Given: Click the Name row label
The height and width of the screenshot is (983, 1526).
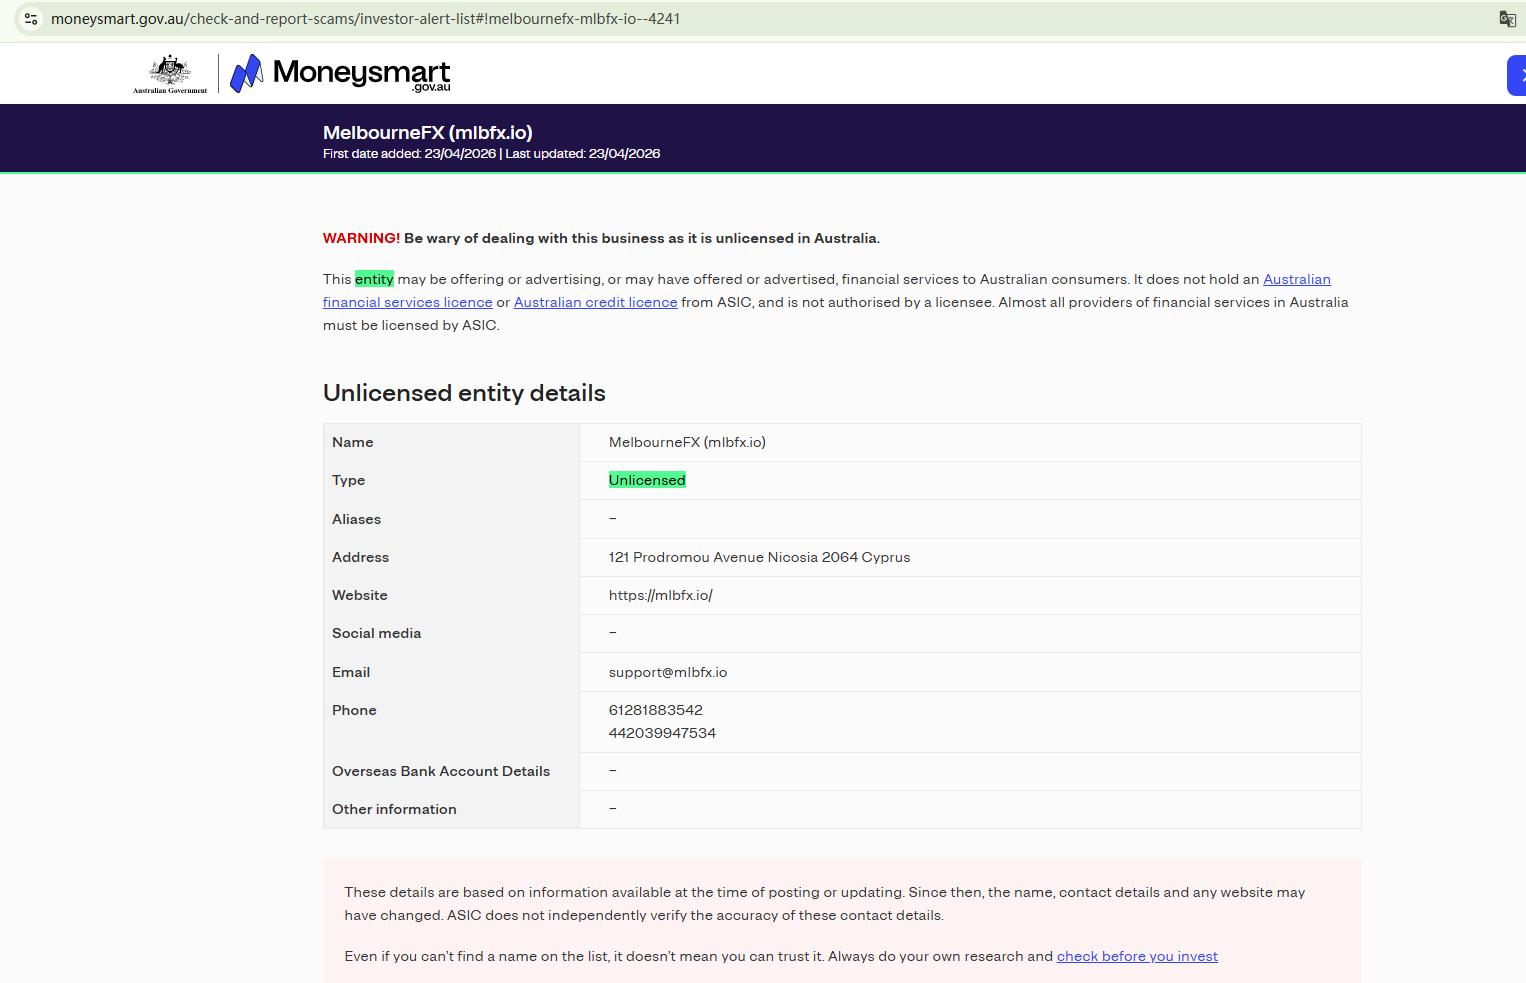Looking at the screenshot, I should pos(352,442).
